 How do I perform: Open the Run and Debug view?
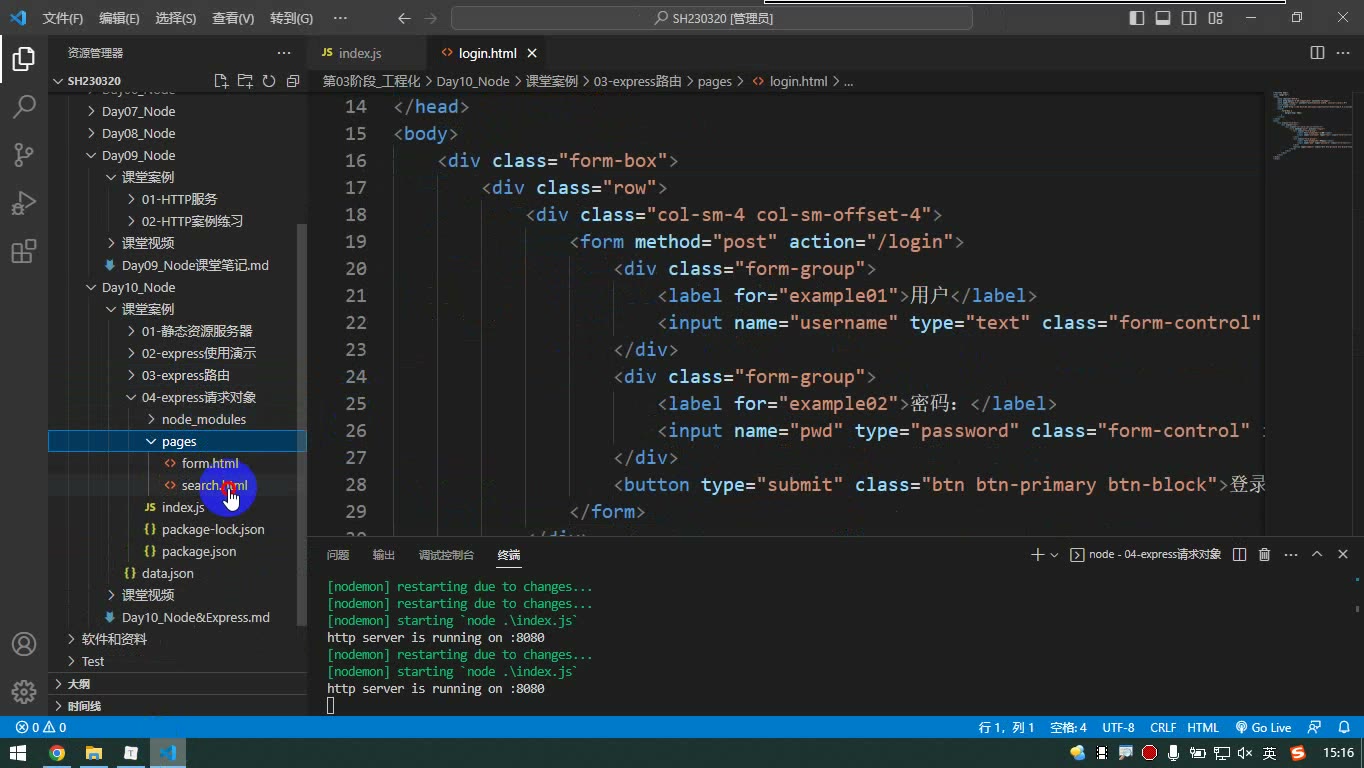pos(24,203)
